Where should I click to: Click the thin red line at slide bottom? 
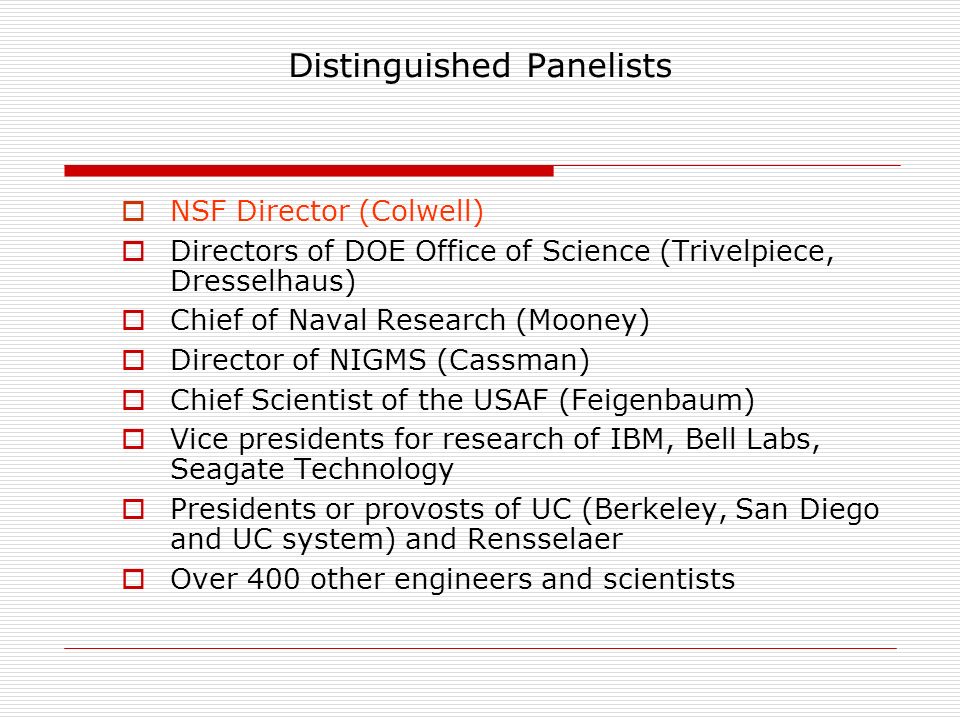point(480,648)
